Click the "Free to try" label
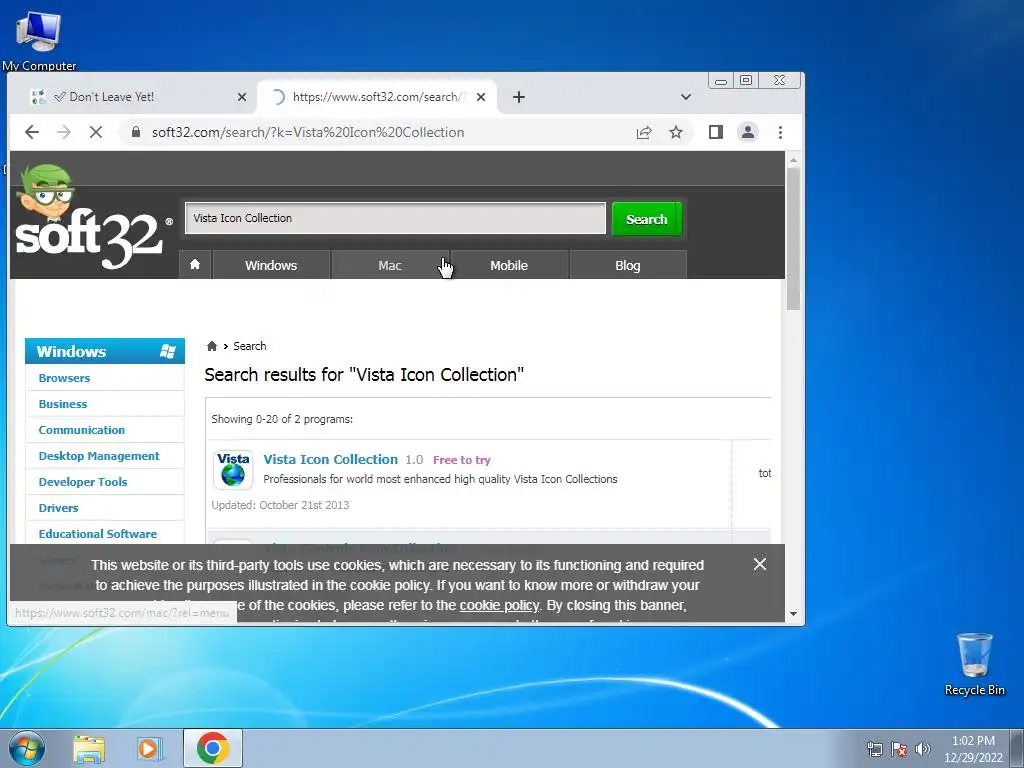The image size is (1024, 768). click(x=462, y=460)
